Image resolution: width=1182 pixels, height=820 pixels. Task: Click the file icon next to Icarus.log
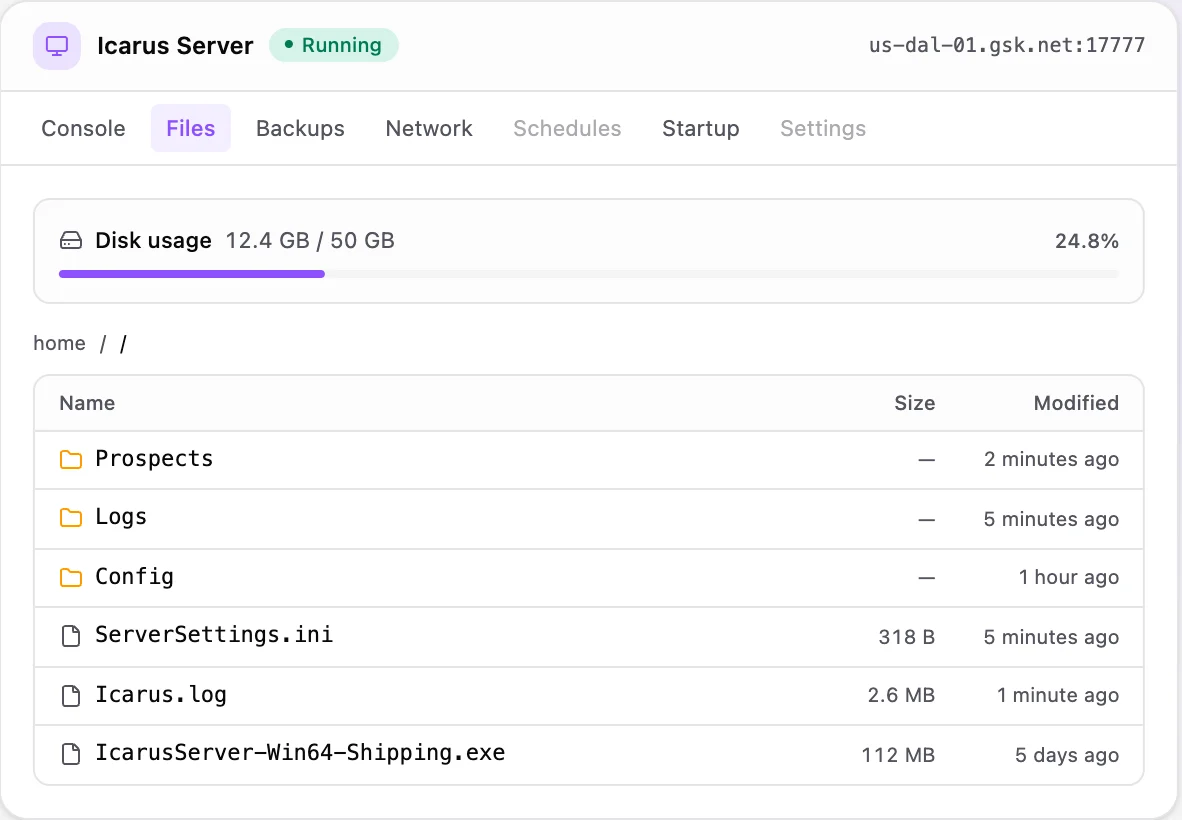[71, 696]
